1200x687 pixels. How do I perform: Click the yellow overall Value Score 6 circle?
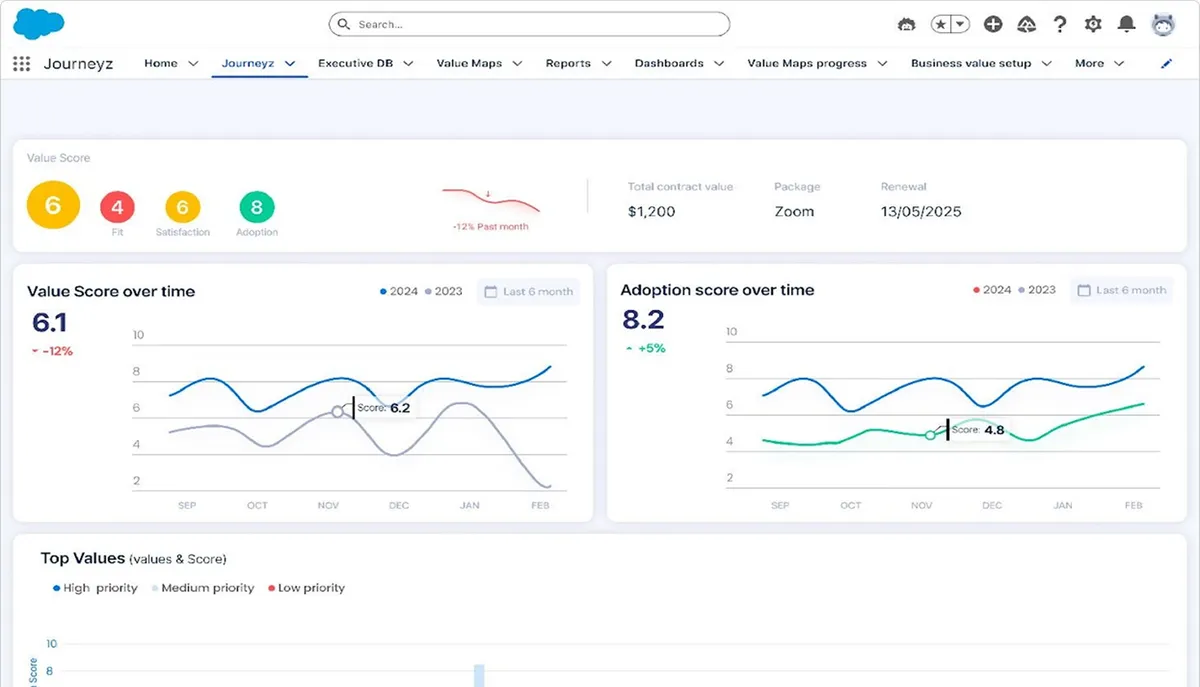[x=53, y=205]
